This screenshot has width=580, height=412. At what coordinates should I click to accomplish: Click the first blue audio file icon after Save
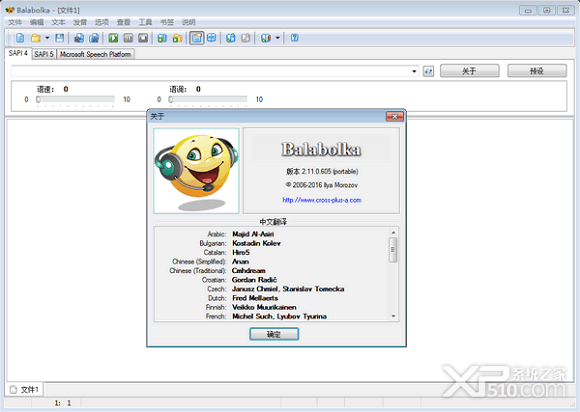(79, 38)
